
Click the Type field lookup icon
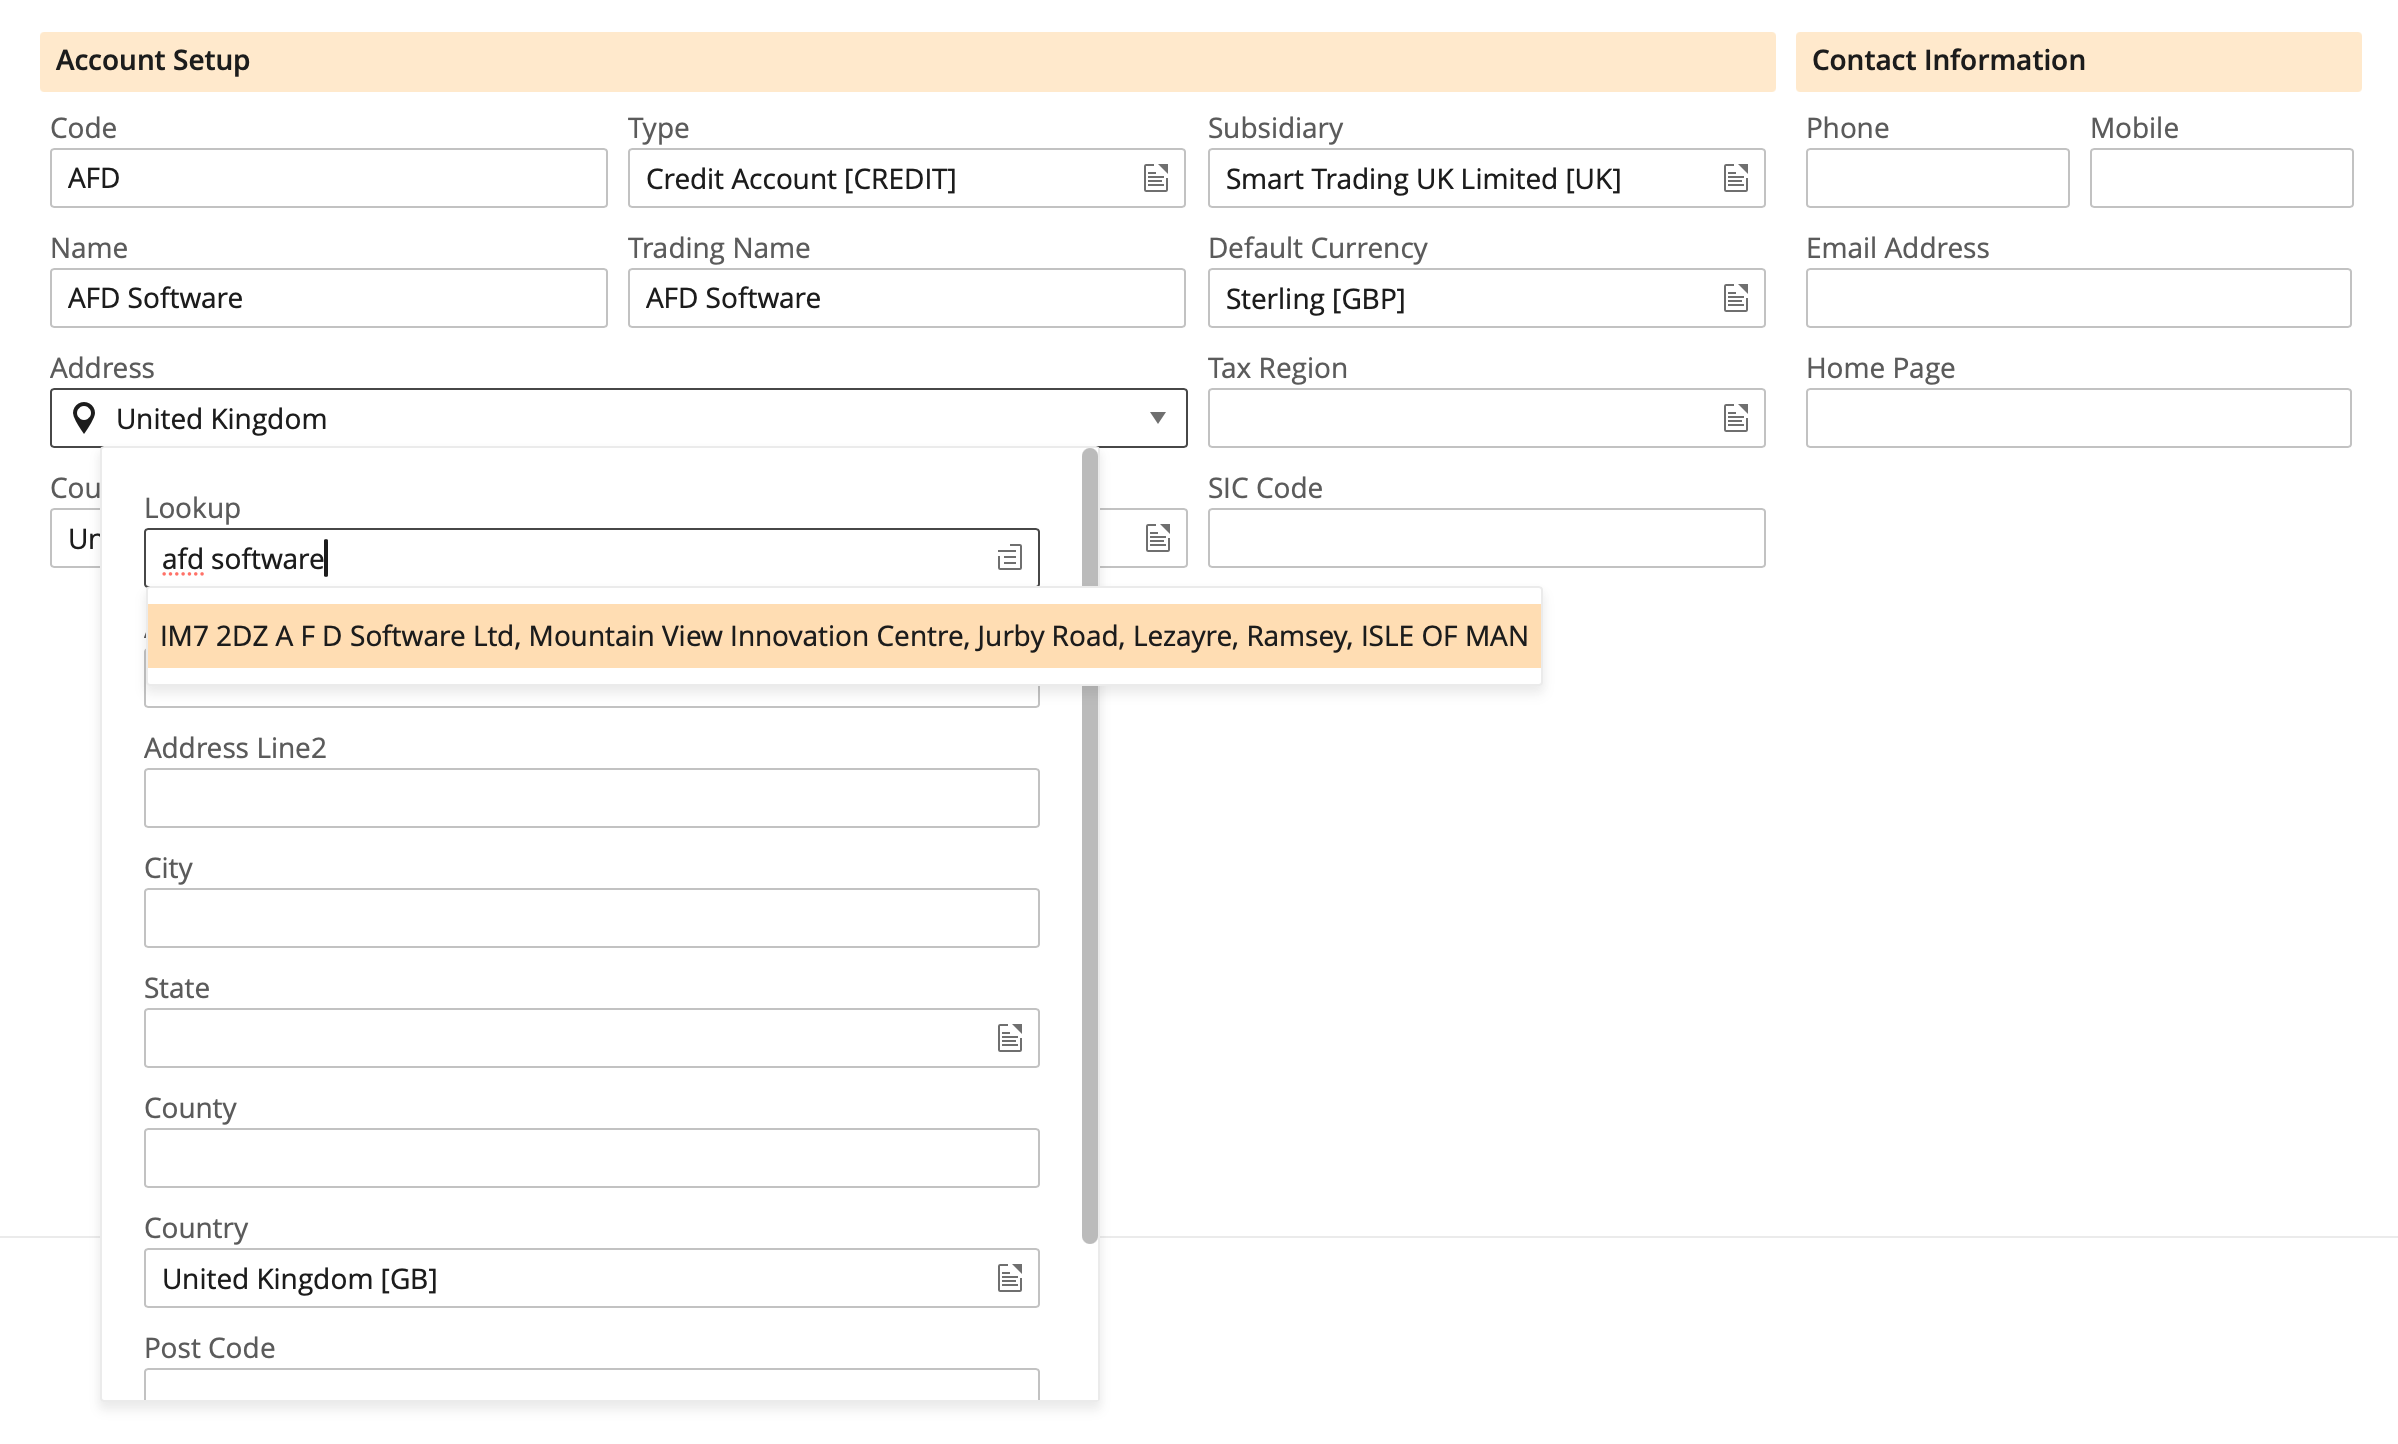[1156, 178]
